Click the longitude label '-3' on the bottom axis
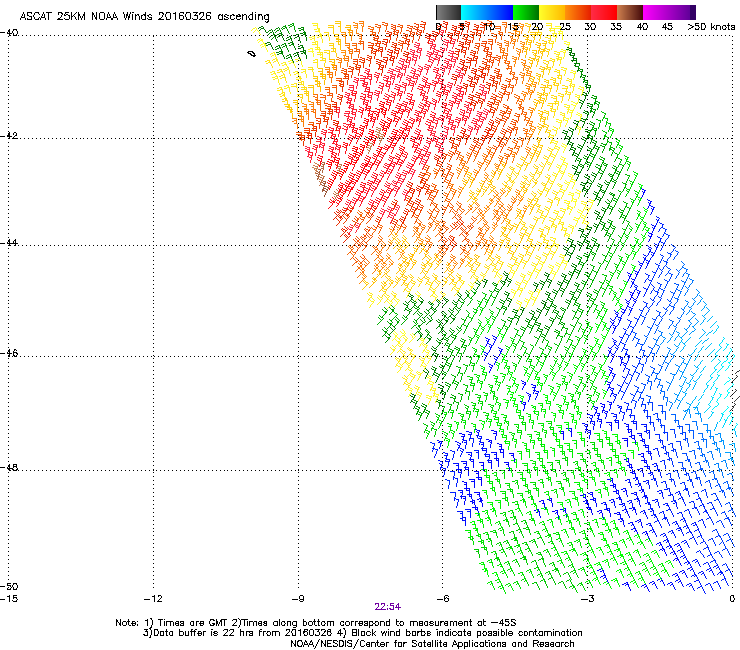 pos(587,599)
